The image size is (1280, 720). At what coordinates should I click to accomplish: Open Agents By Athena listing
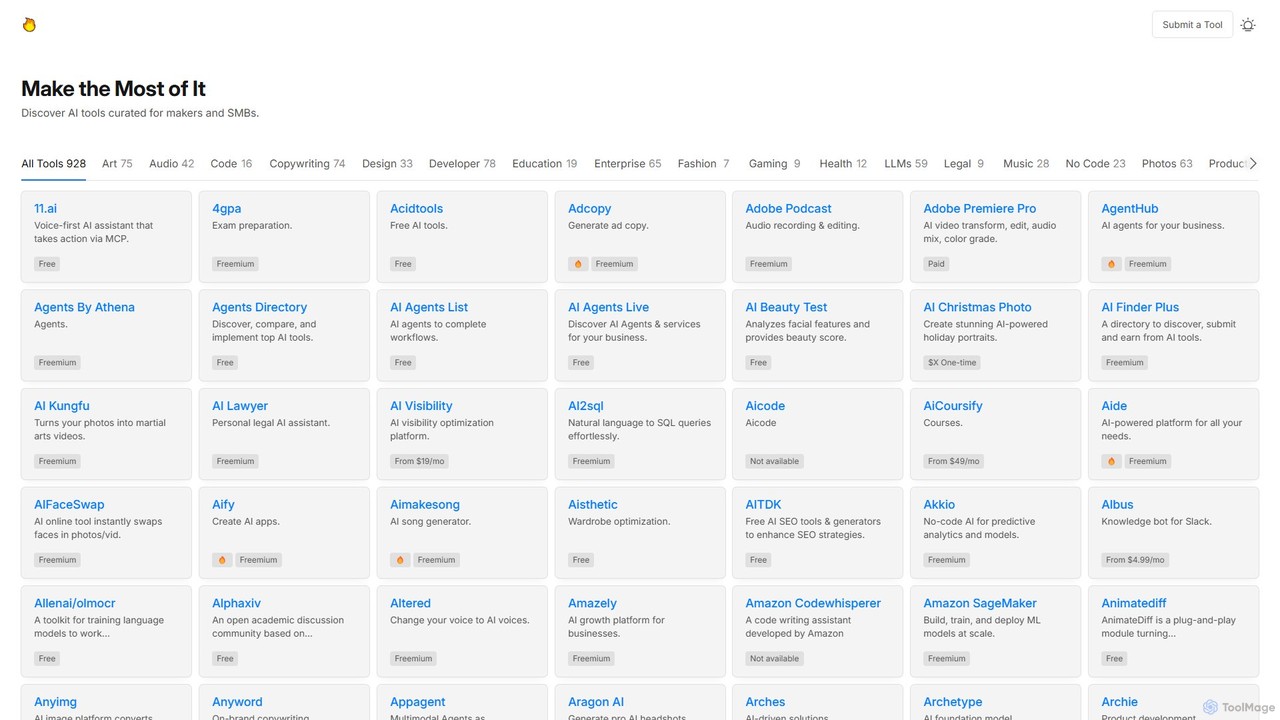click(84, 308)
